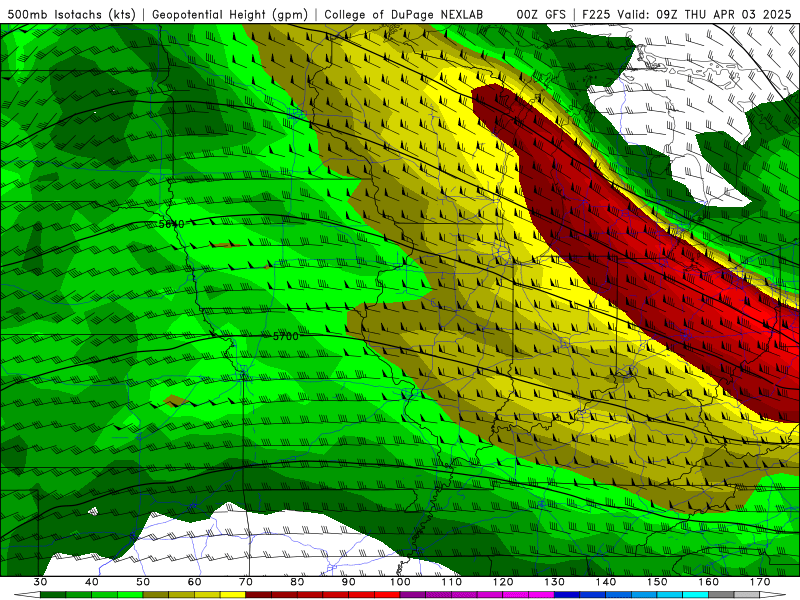Viewport: 800px width, 600px height.
Task: Click the 170 value on the color scale
Action: click(760, 582)
